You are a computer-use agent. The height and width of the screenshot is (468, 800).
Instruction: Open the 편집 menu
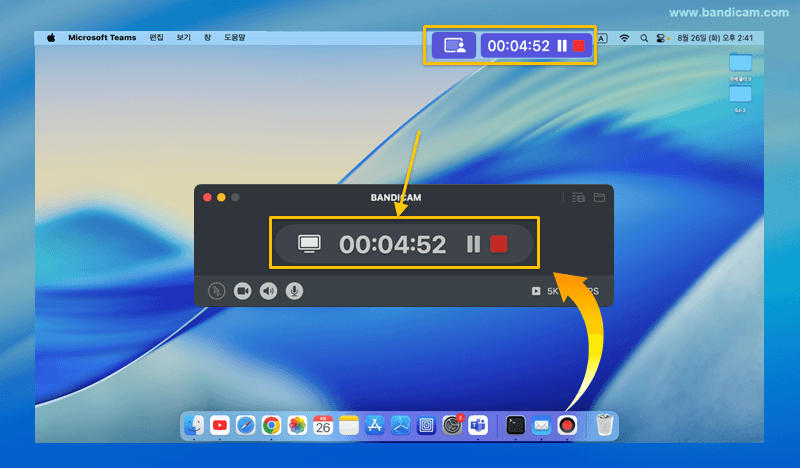tap(156, 37)
